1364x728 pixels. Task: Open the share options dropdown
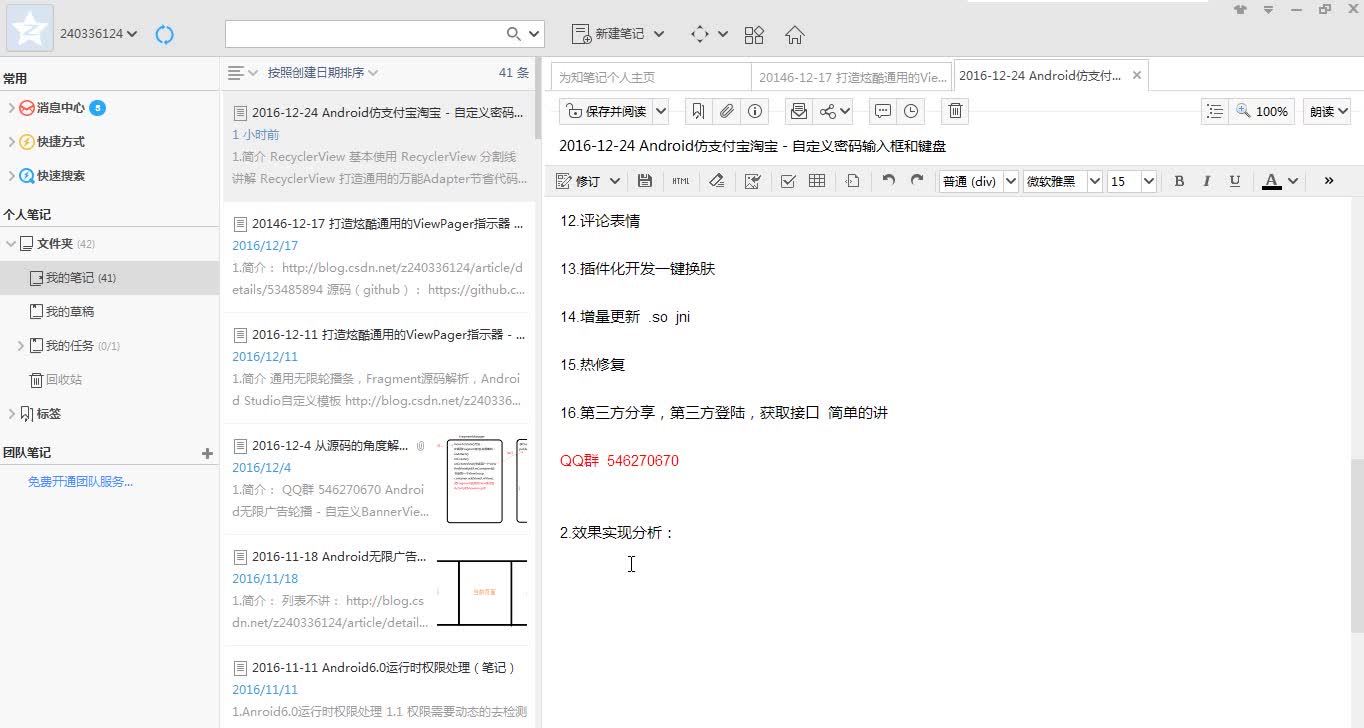846,111
